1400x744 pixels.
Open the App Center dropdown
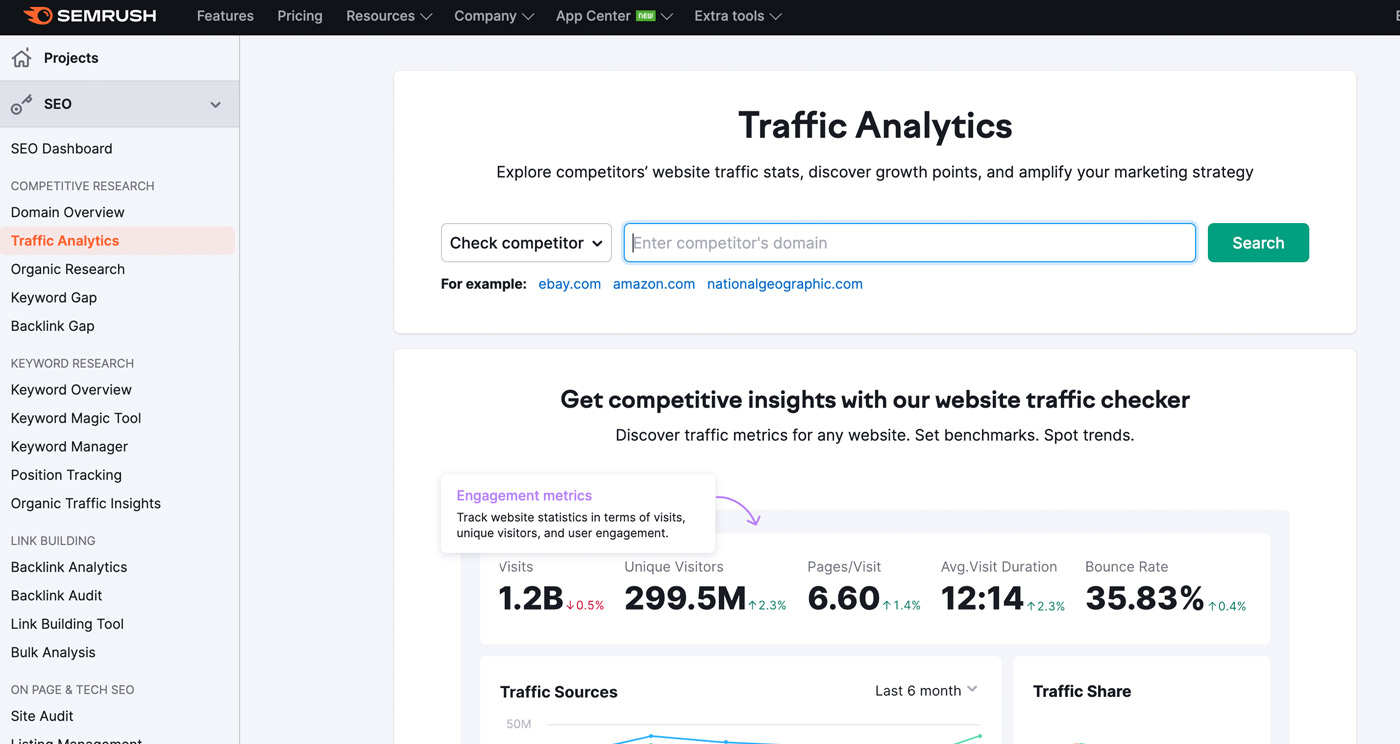click(x=614, y=16)
